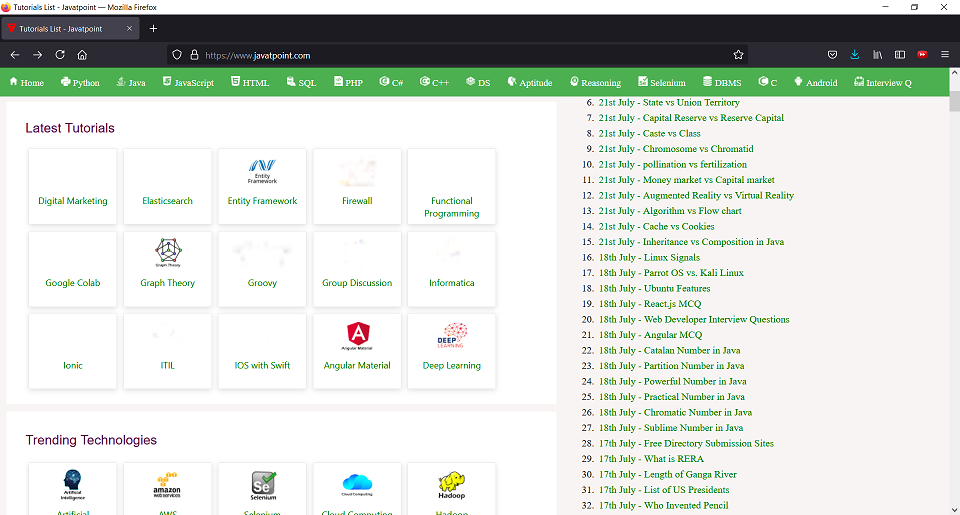
Task: Open the Angular Material tutorial tile
Action: (x=357, y=350)
